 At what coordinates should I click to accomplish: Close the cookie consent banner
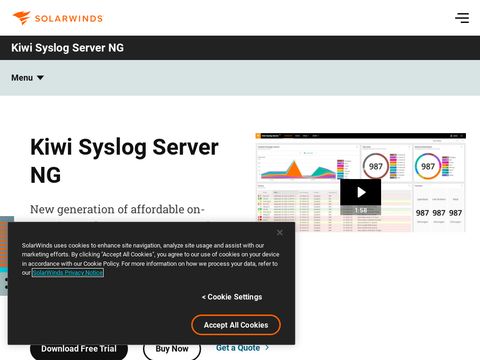tap(280, 233)
